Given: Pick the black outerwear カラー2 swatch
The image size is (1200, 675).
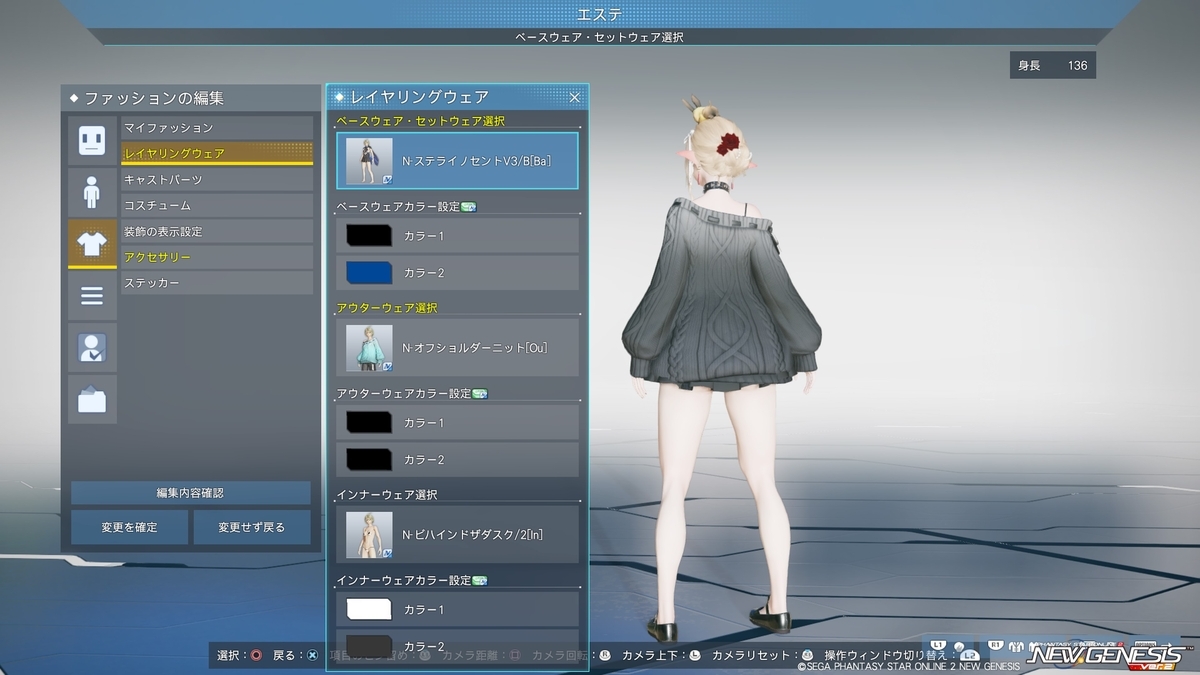Looking at the screenshot, I should [369, 460].
